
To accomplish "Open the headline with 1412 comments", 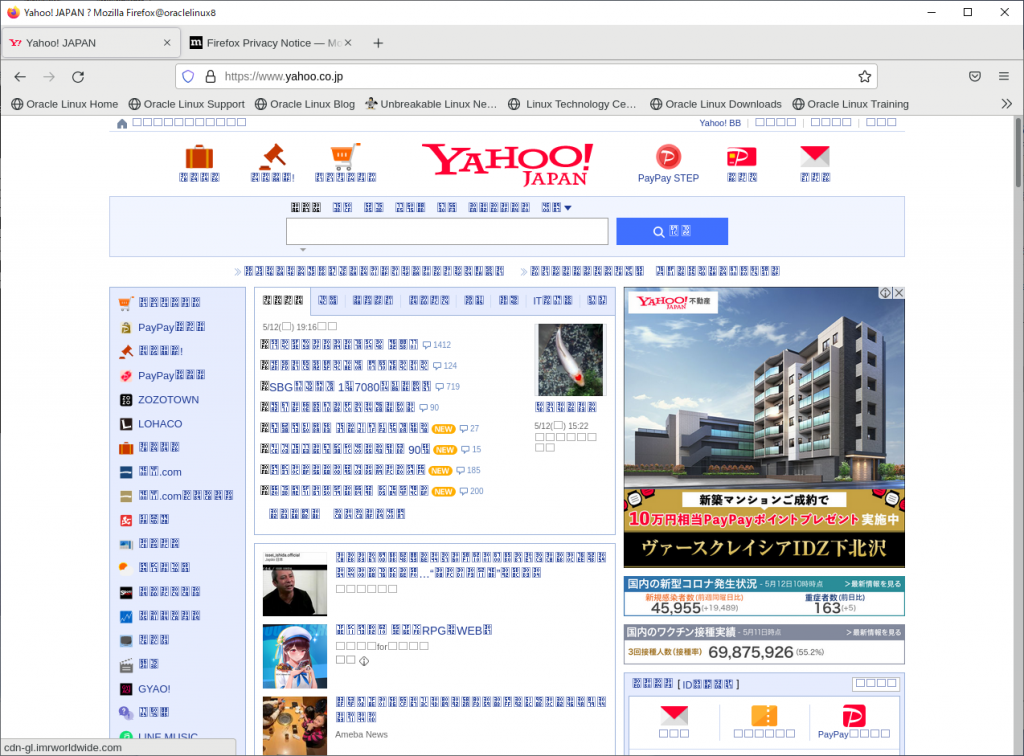I will [x=340, y=344].
